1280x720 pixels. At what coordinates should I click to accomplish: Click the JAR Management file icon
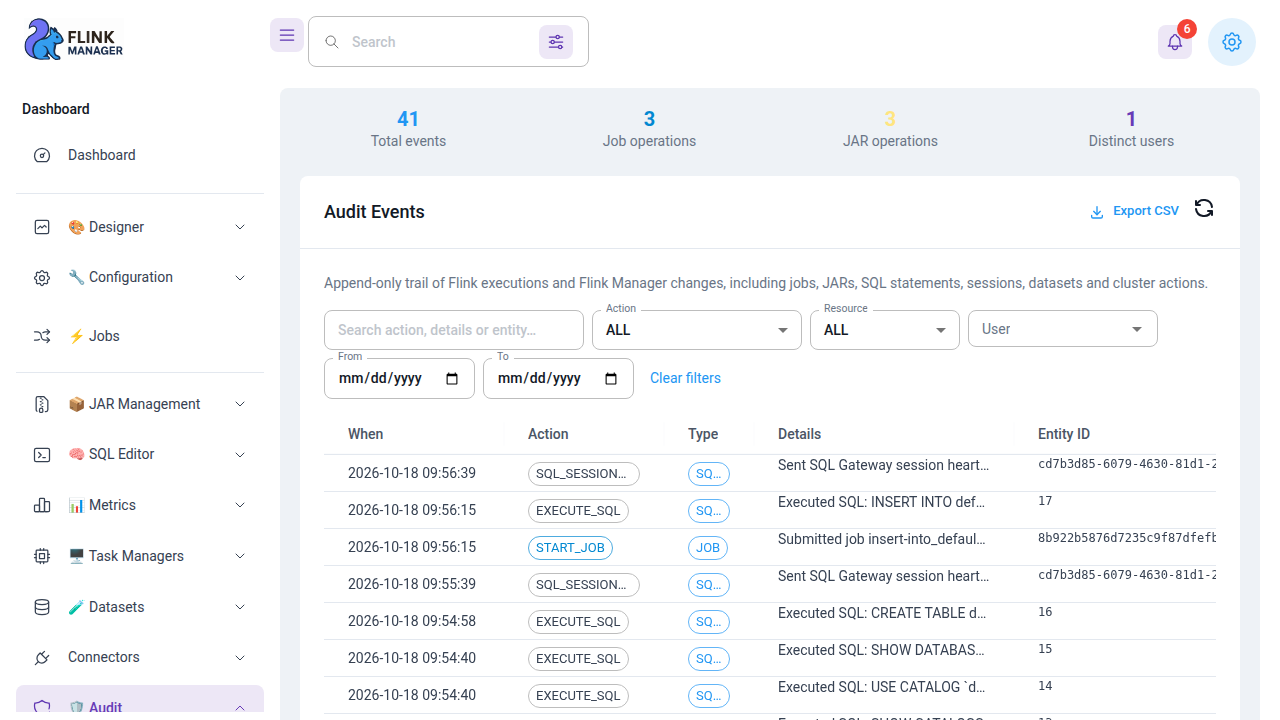click(42, 404)
